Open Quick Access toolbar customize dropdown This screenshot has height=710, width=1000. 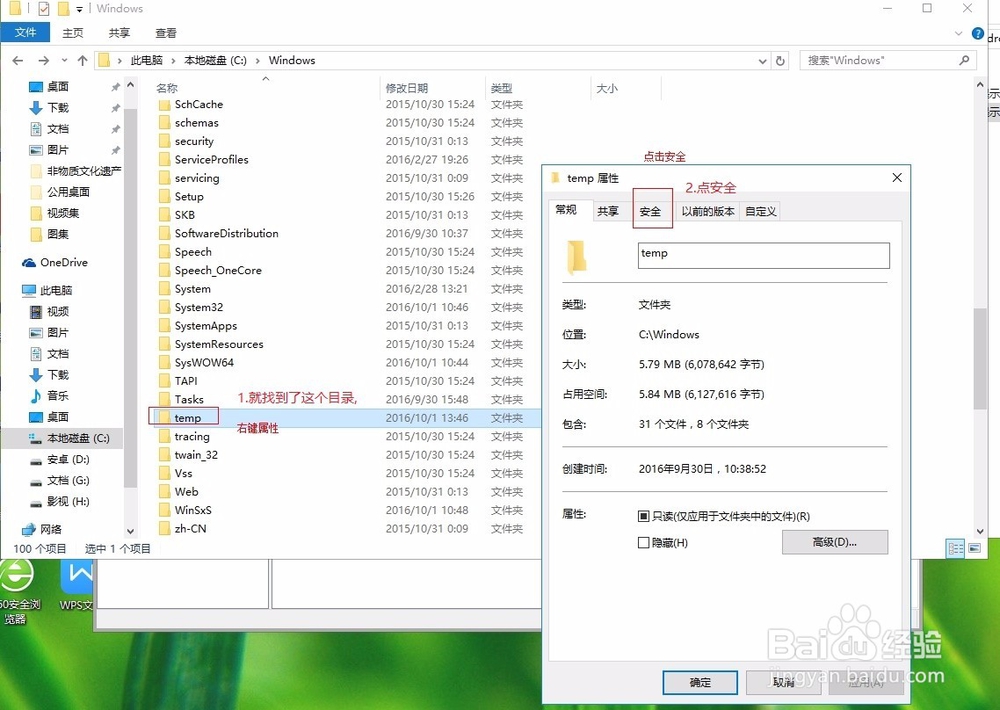(x=79, y=10)
